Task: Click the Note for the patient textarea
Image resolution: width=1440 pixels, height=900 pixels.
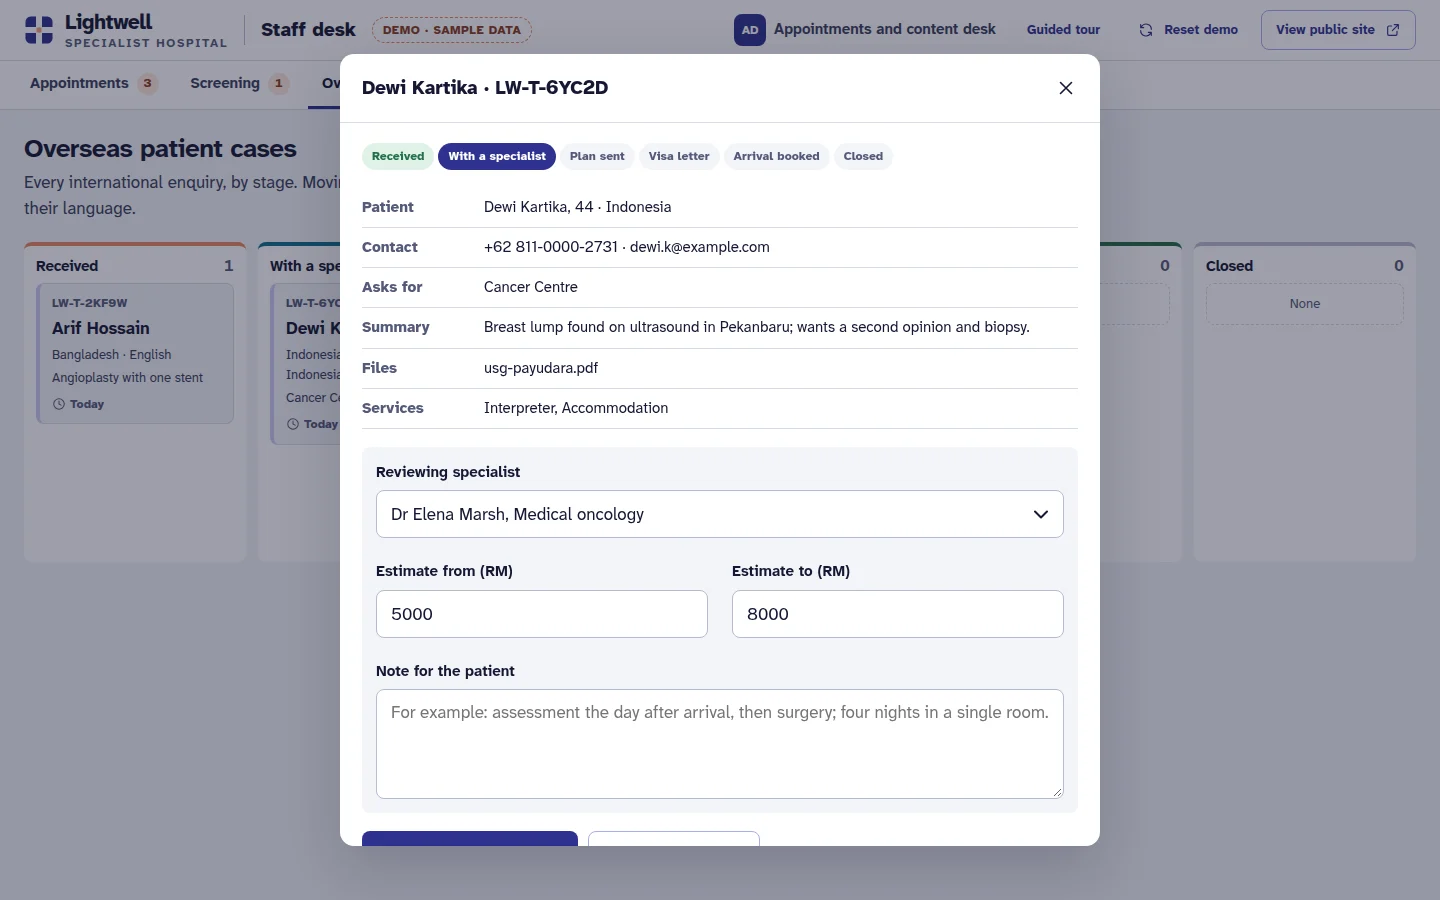Action: pyautogui.click(x=720, y=744)
